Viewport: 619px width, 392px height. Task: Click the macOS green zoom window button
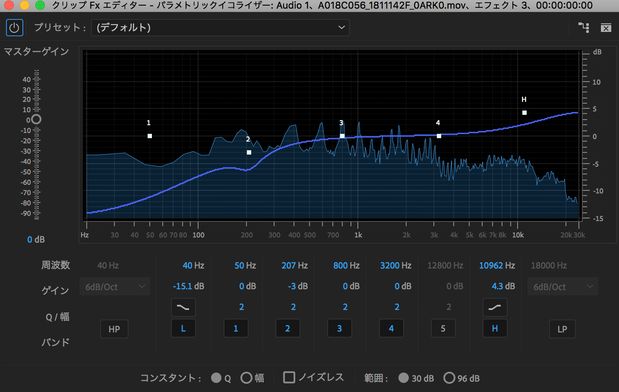pos(39,5)
